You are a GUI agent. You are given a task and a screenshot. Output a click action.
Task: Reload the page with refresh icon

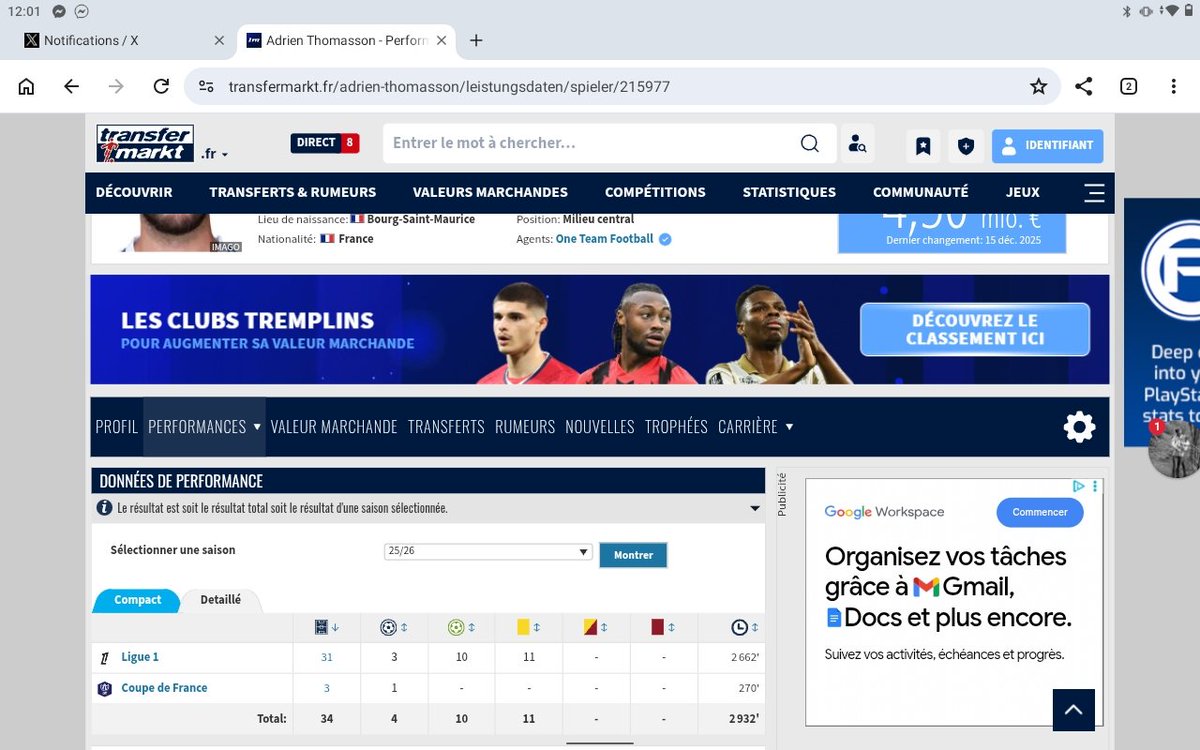(161, 86)
